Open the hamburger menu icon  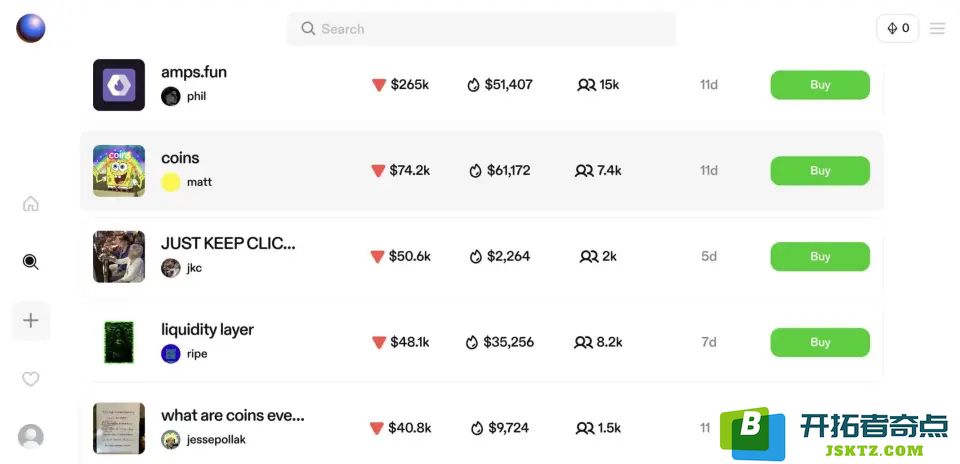pyautogui.click(x=937, y=28)
